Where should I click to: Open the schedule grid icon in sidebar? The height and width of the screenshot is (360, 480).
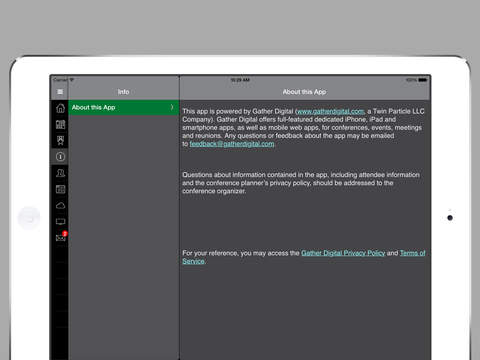click(x=60, y=124)
